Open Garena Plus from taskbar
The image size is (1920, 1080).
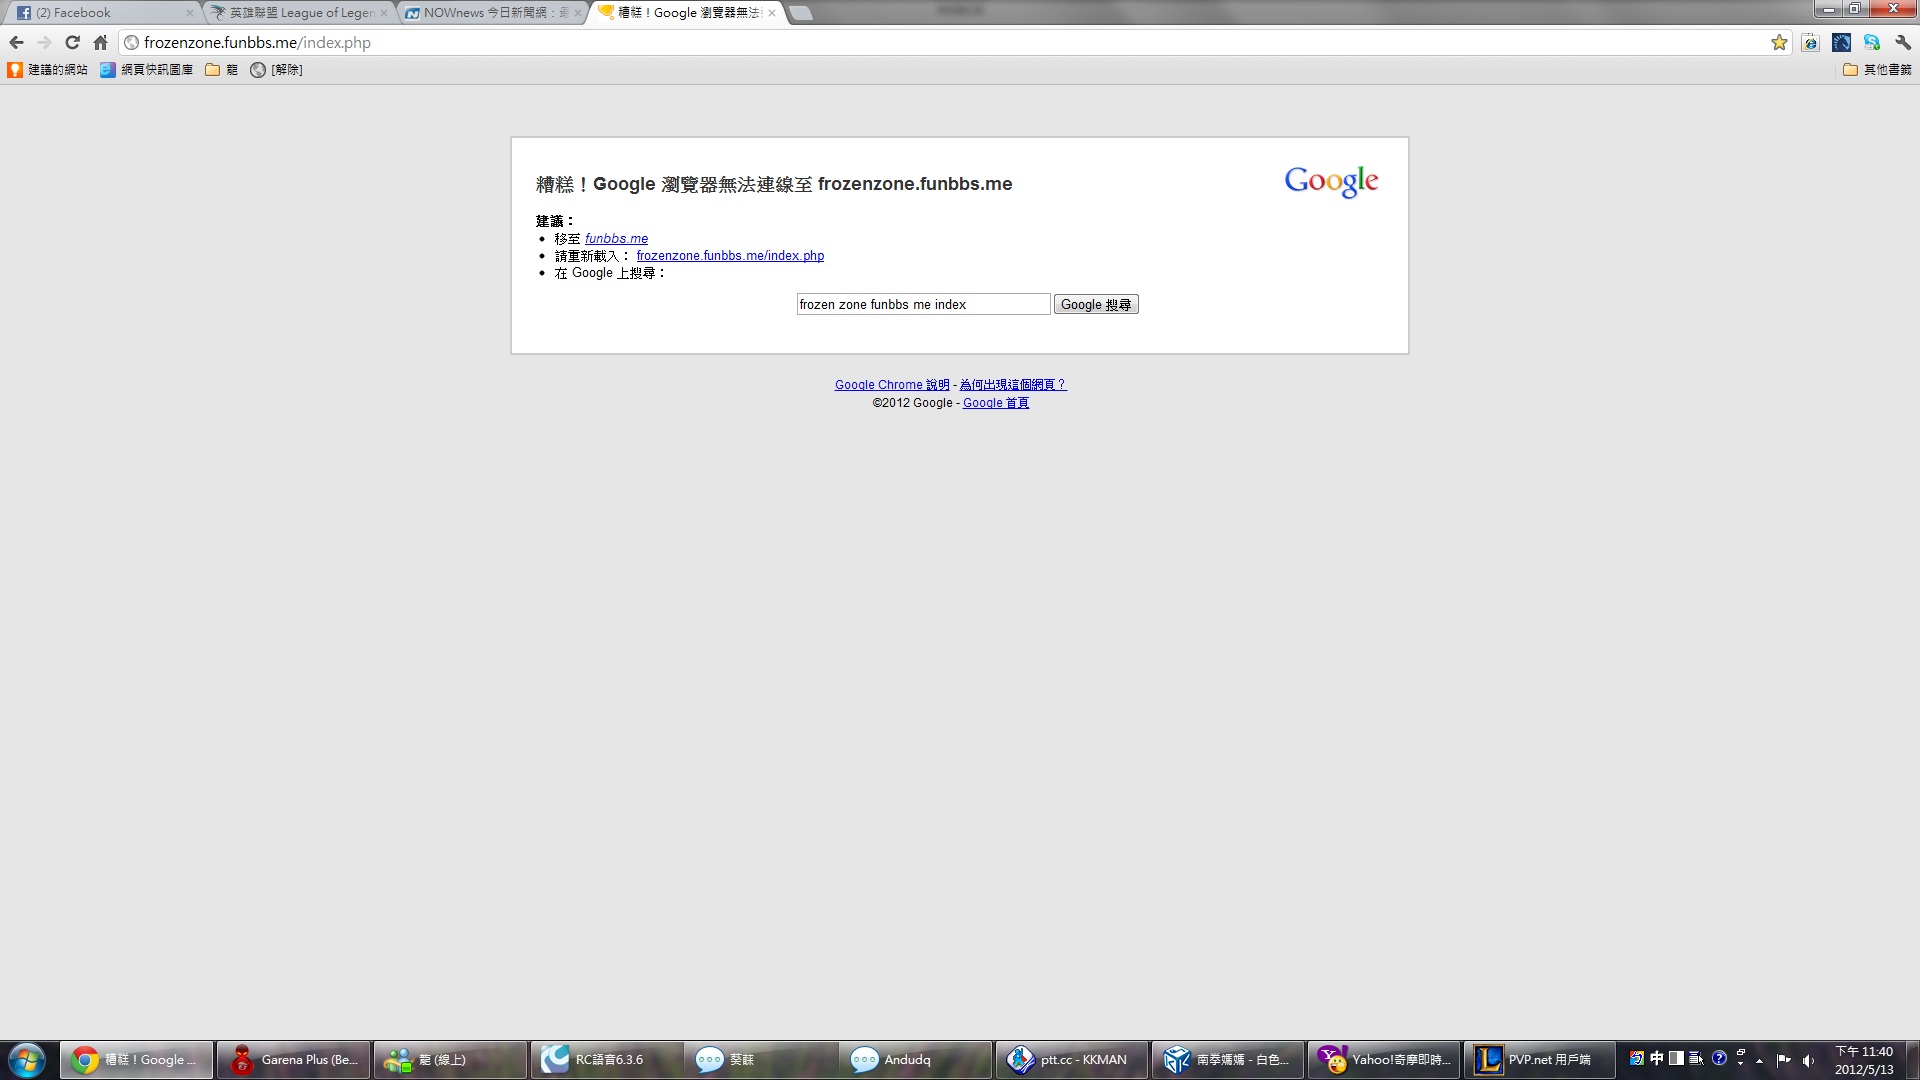pos(294,1059)
